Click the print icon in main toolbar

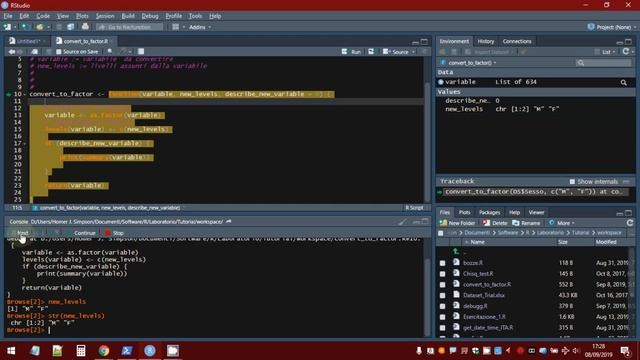85,27
